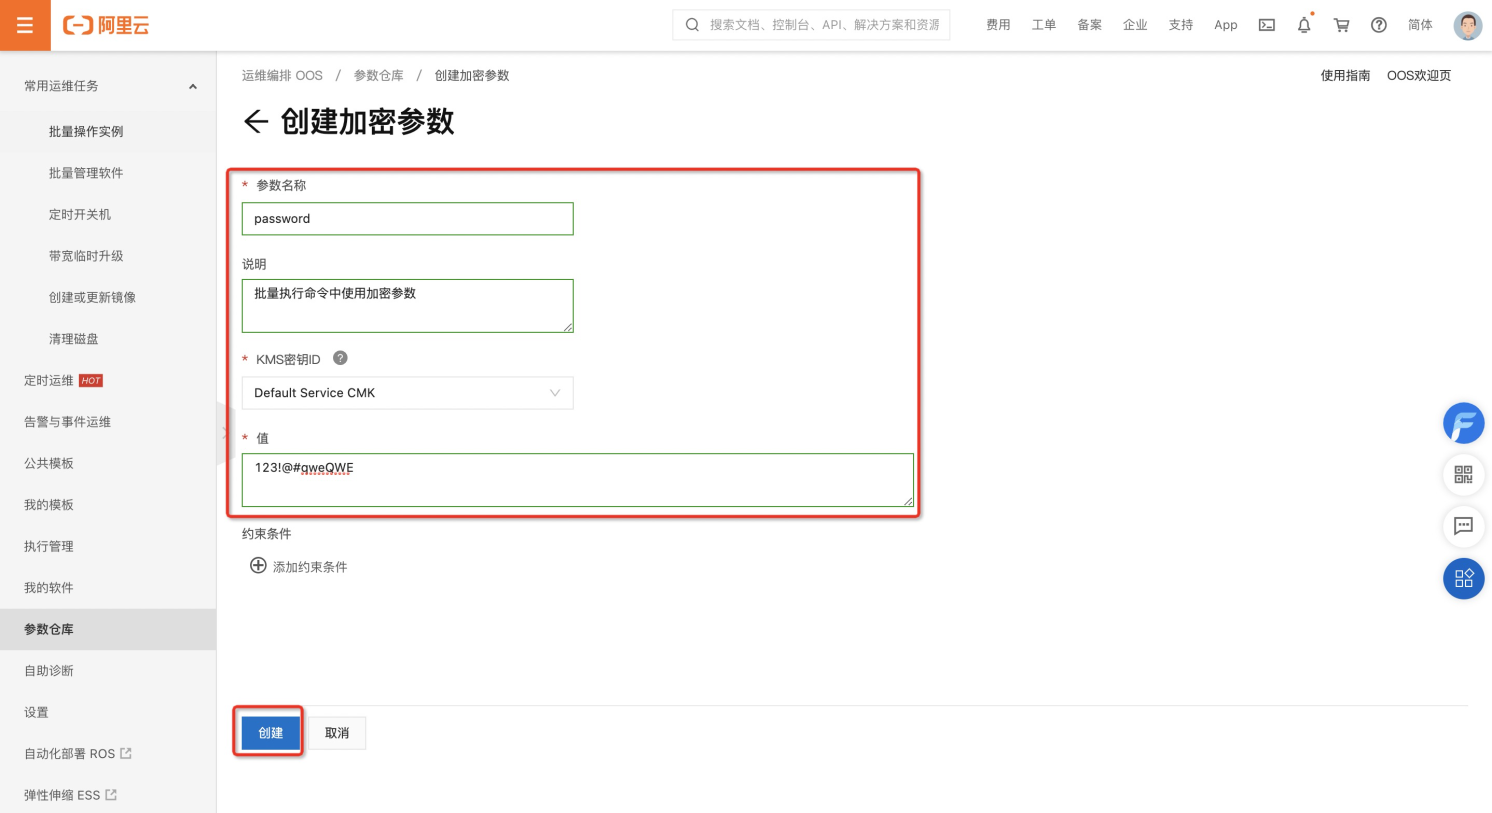Image resolution: width=1492 pixels, height=813 pixels.
Task: Open the user avatar menu
Action: pos(1468,25)
